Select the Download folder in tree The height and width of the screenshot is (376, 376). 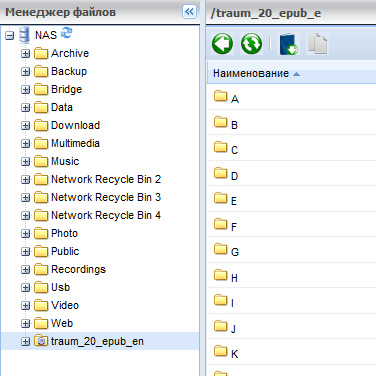[75, 125]
